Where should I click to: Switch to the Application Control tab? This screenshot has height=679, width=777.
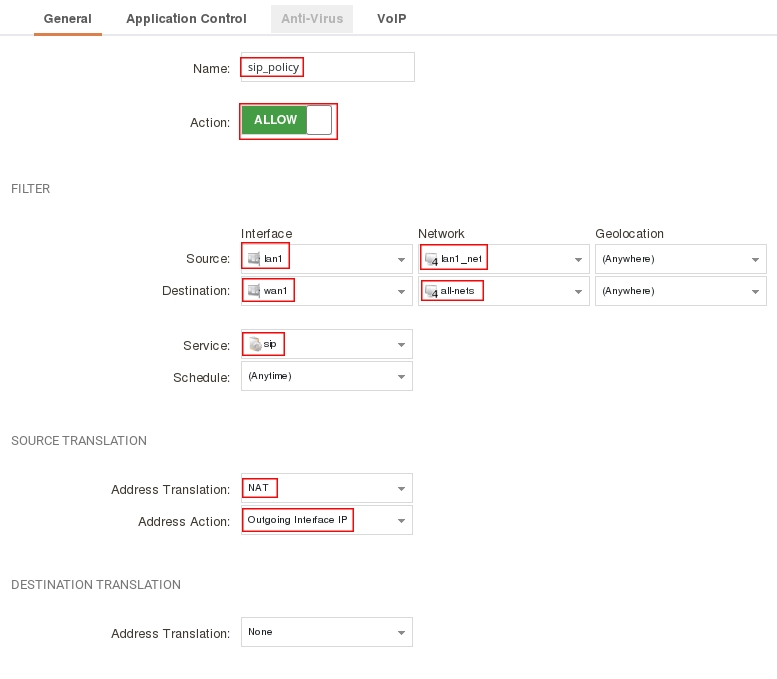[186, 19]
